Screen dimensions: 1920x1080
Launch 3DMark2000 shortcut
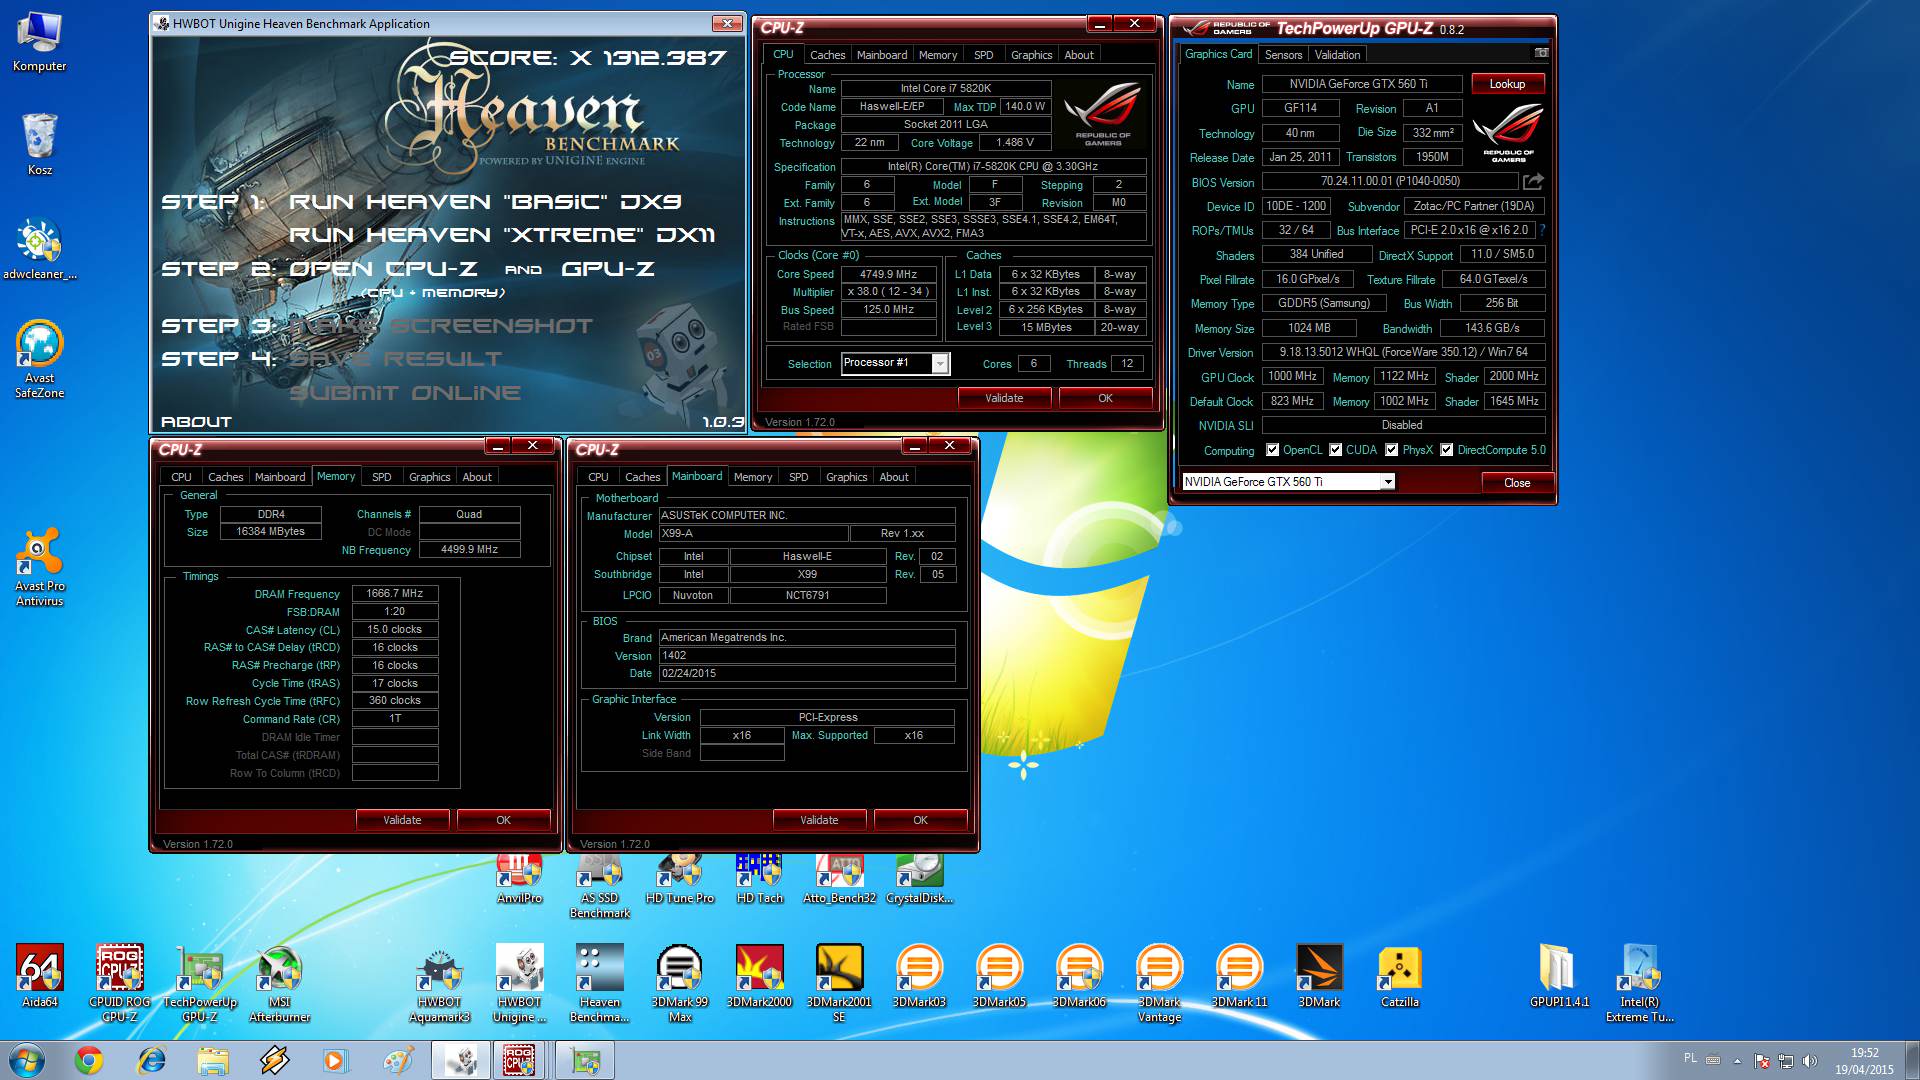click(x=759, y=975)
